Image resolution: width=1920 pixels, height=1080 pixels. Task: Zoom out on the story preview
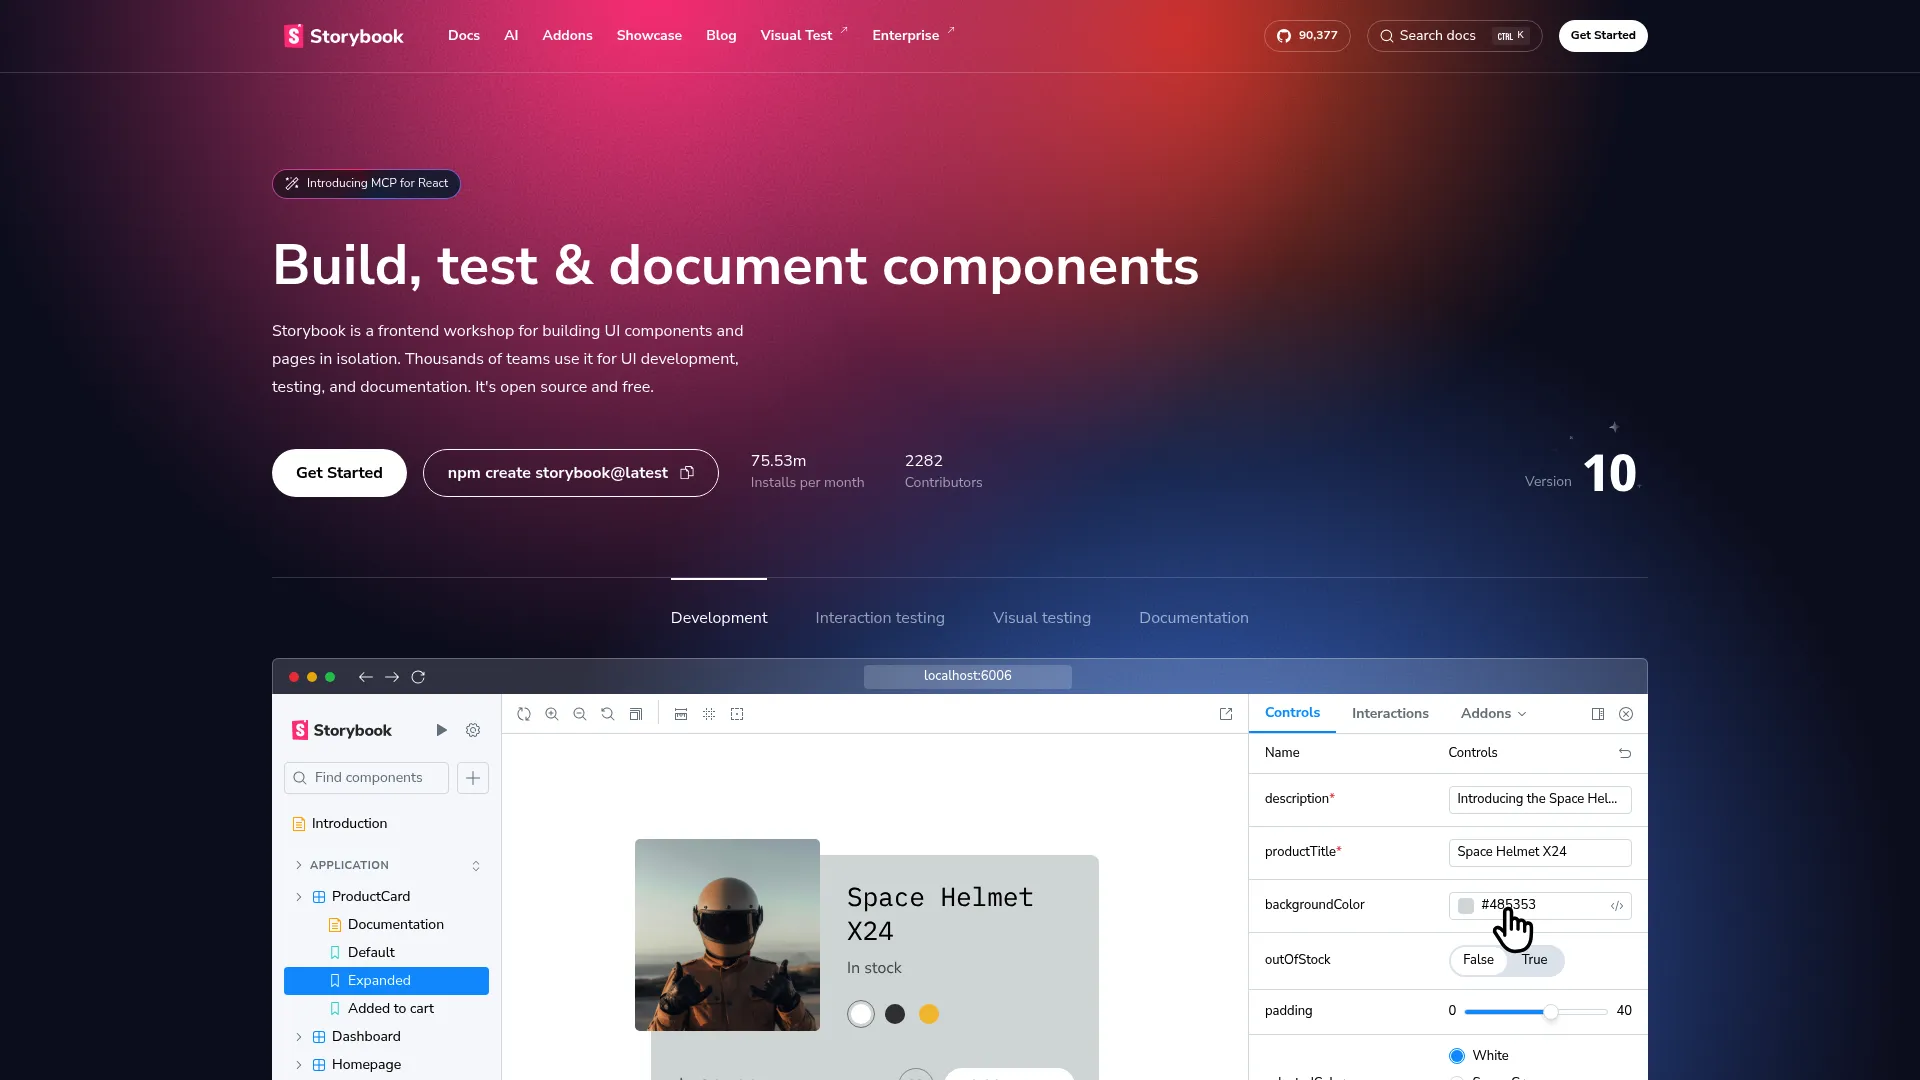pos(580,714)
